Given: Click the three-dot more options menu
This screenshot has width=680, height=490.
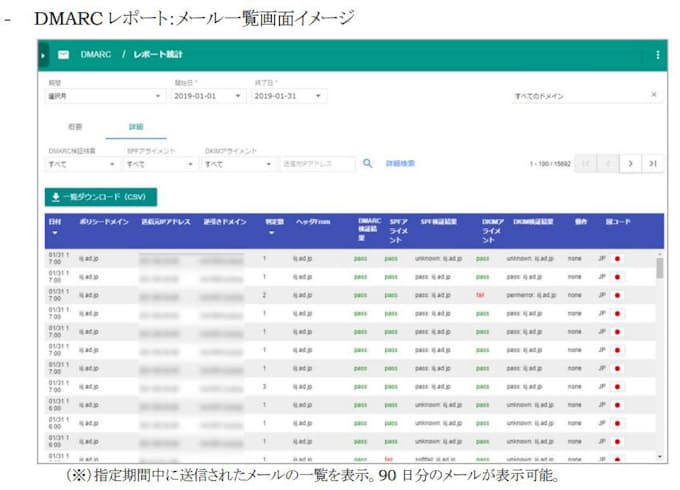Looking at the screenshot, I should pos(657,55).
